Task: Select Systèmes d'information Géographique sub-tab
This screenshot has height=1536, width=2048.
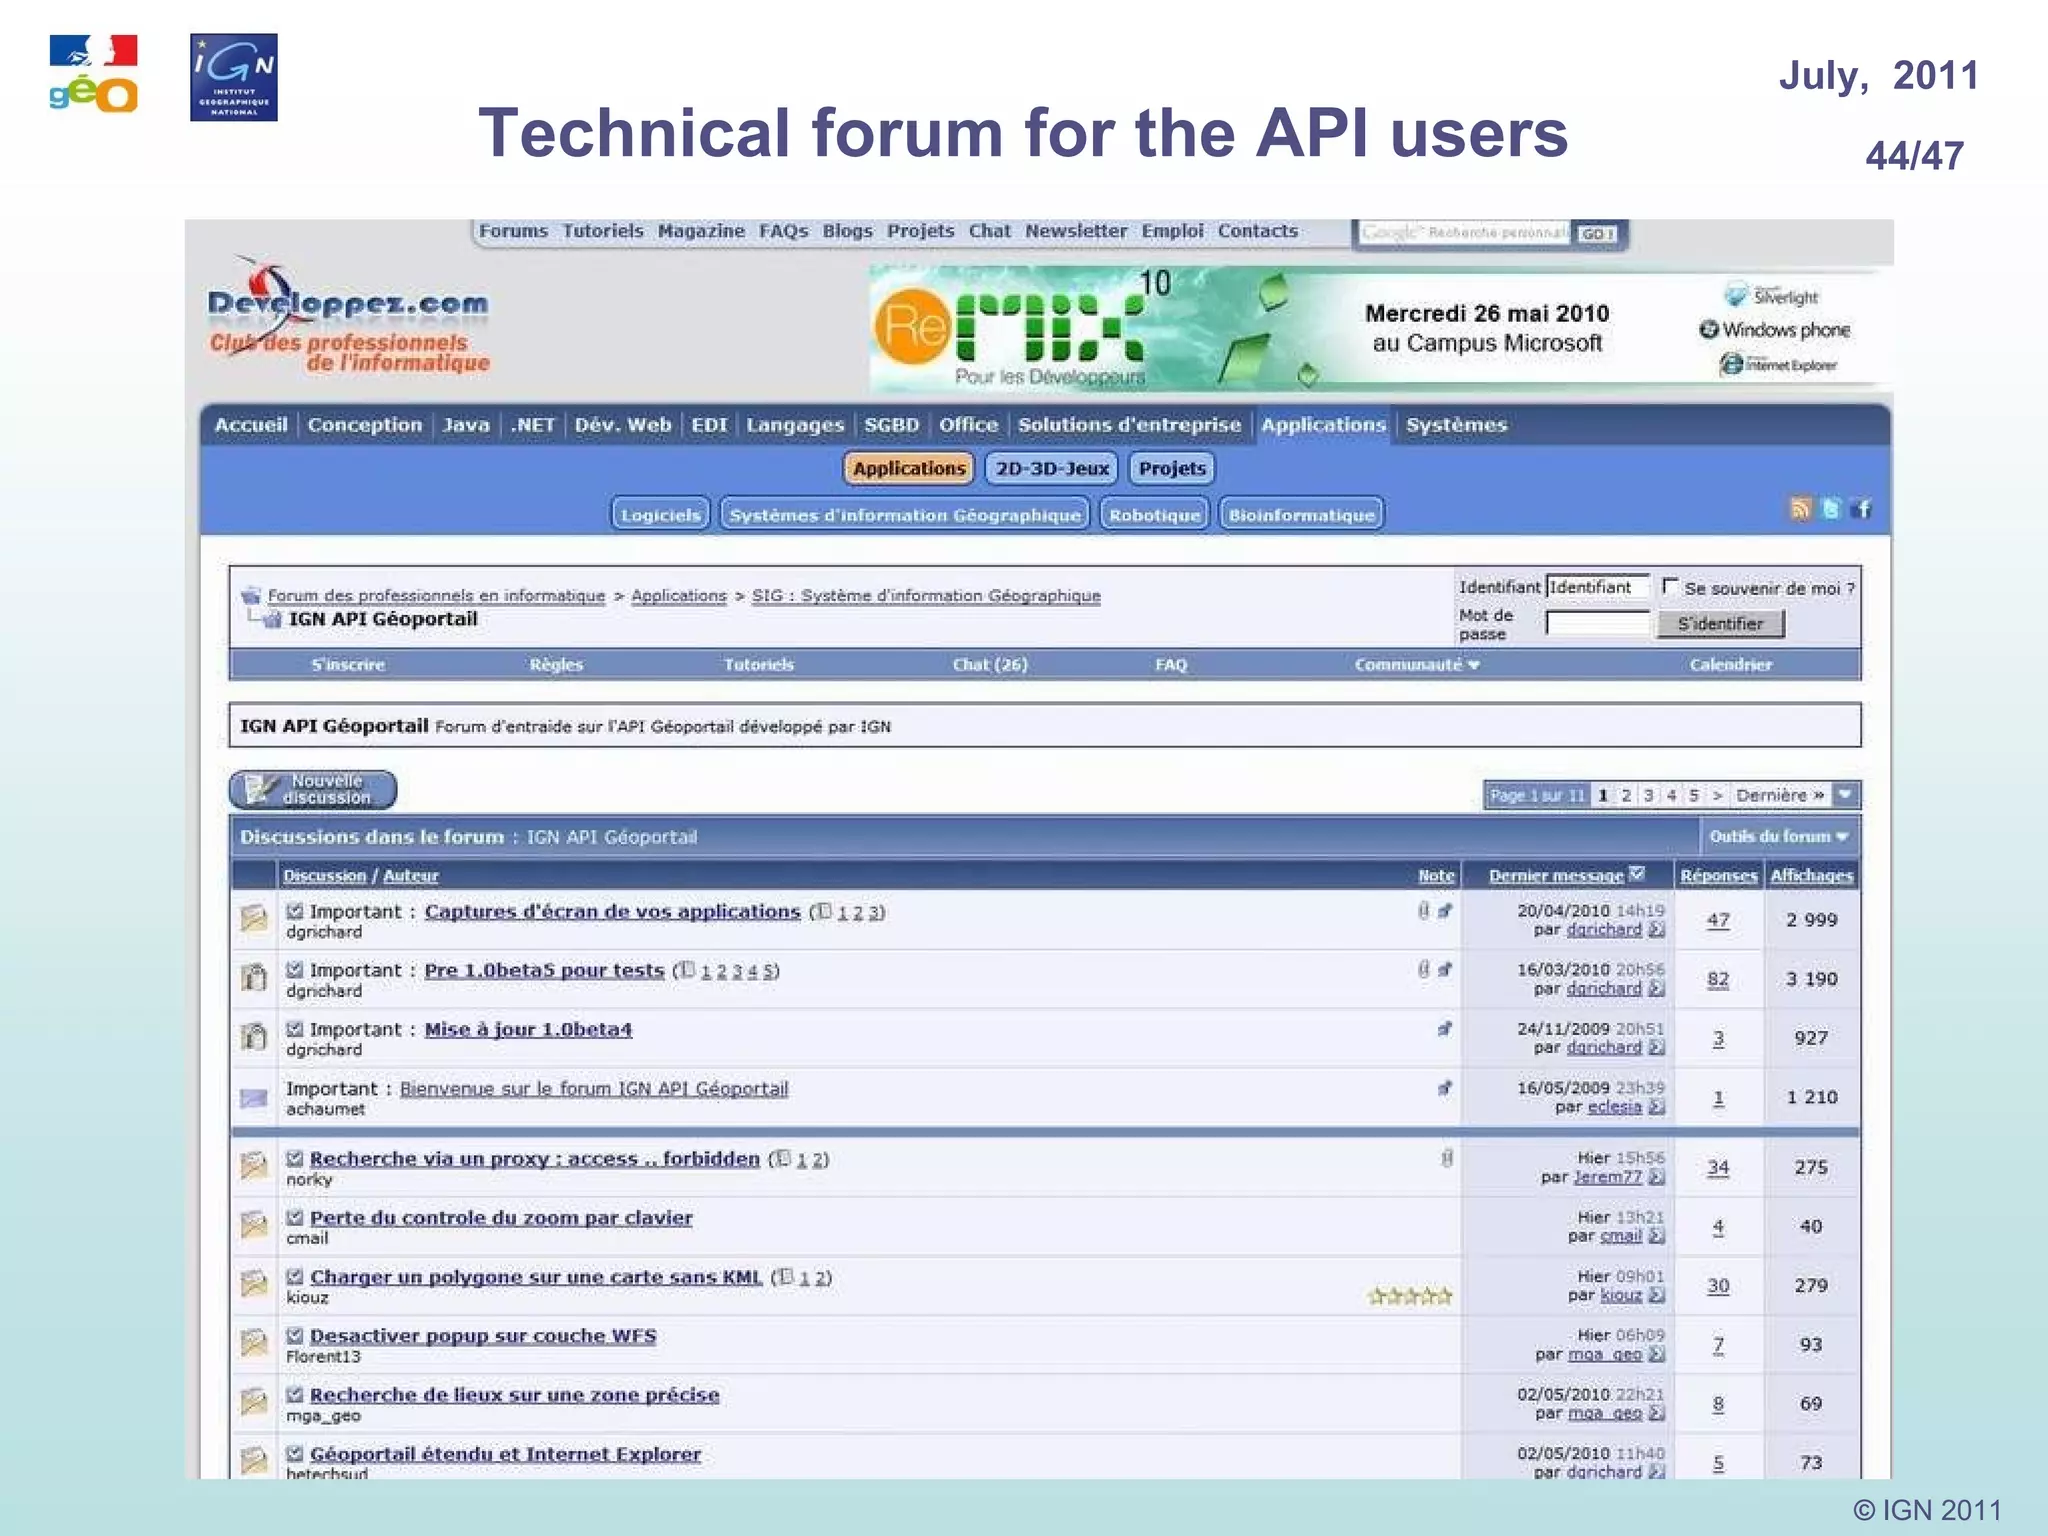Action: tap(905, 515)
